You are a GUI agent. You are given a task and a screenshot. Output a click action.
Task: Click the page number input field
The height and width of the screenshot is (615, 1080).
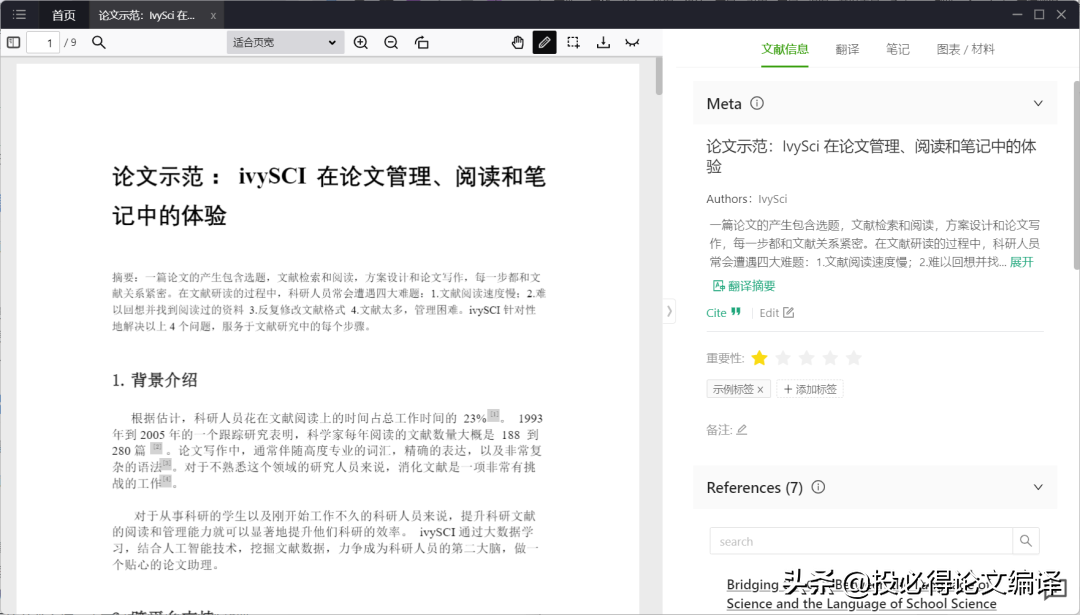point(43,43)
